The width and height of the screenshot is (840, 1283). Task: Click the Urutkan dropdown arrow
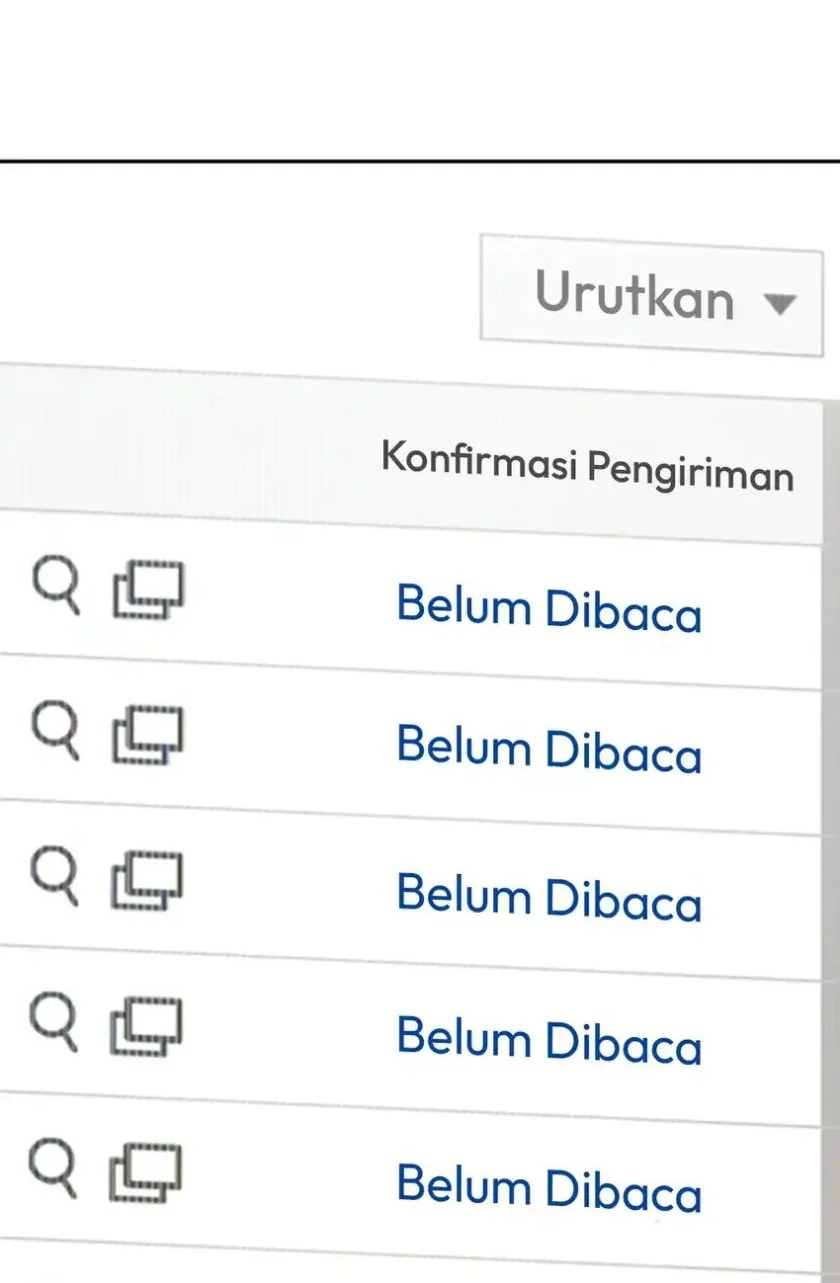click(x=779, y=302)
